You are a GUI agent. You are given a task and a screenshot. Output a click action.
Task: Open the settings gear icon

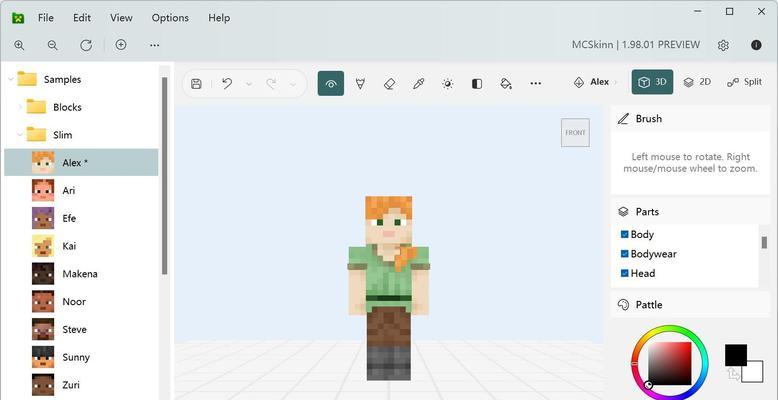tap(723, 45)
